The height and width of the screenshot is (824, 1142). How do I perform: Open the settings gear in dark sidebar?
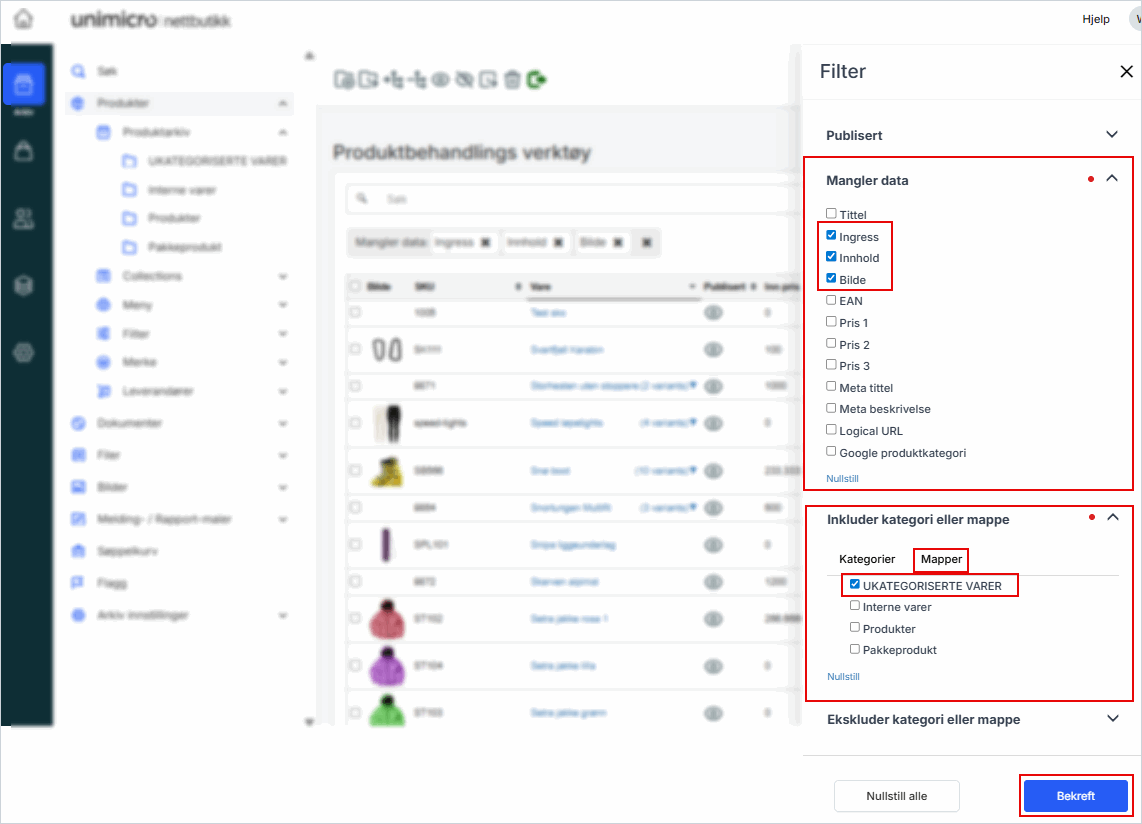24,352
